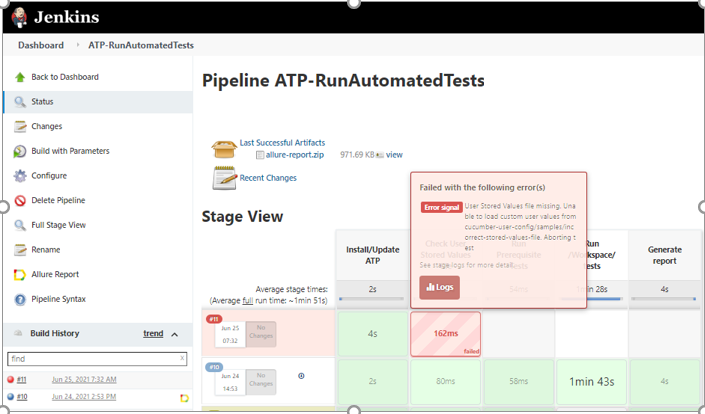Click the Install/Update ATP column header
Screen dimensions: 705x414
coord(372,255)
